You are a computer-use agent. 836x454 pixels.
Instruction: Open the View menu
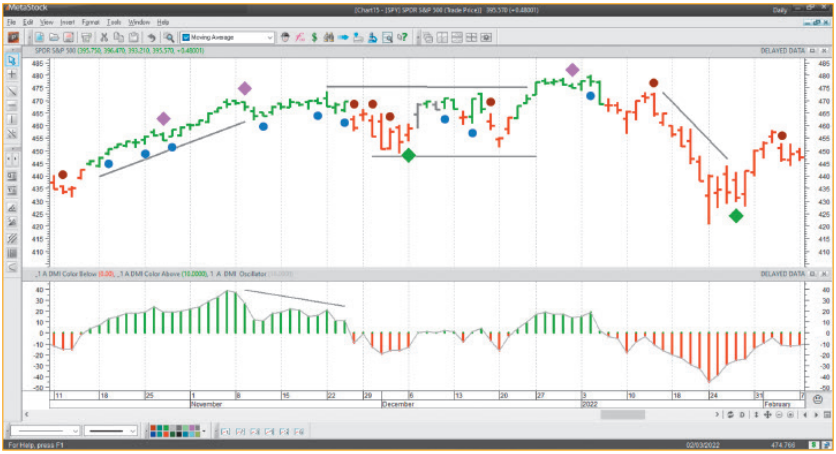(46, 22)
